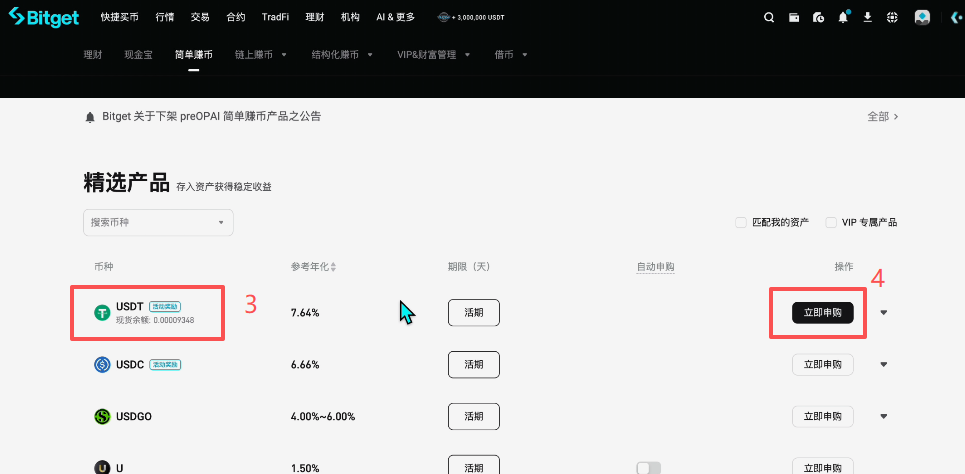Screen dimensions: 965x474
Task: Click the 3,000,000 USDT promo badge
Action: point(471,17)
